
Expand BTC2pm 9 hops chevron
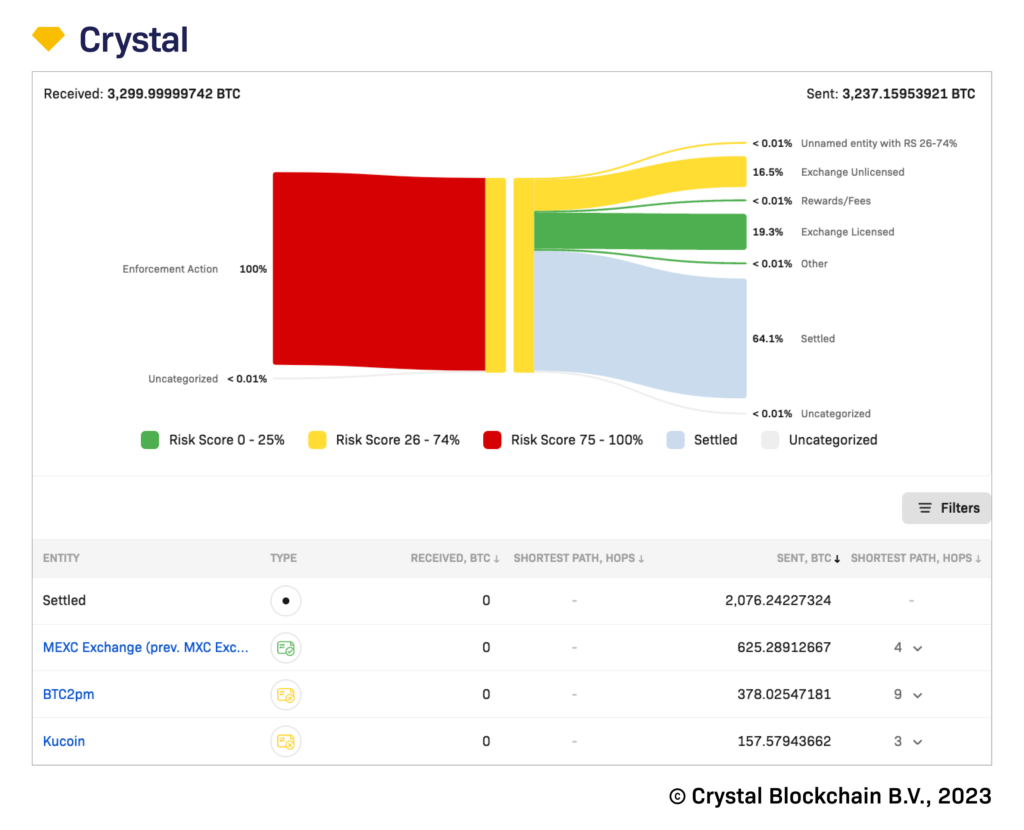[918, 695]
